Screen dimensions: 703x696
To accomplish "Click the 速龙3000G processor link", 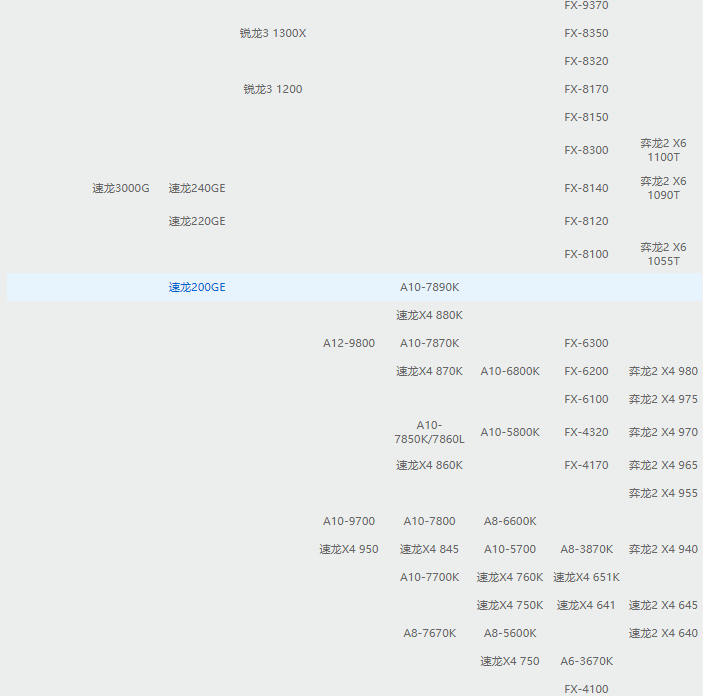I will pos(121,188).
